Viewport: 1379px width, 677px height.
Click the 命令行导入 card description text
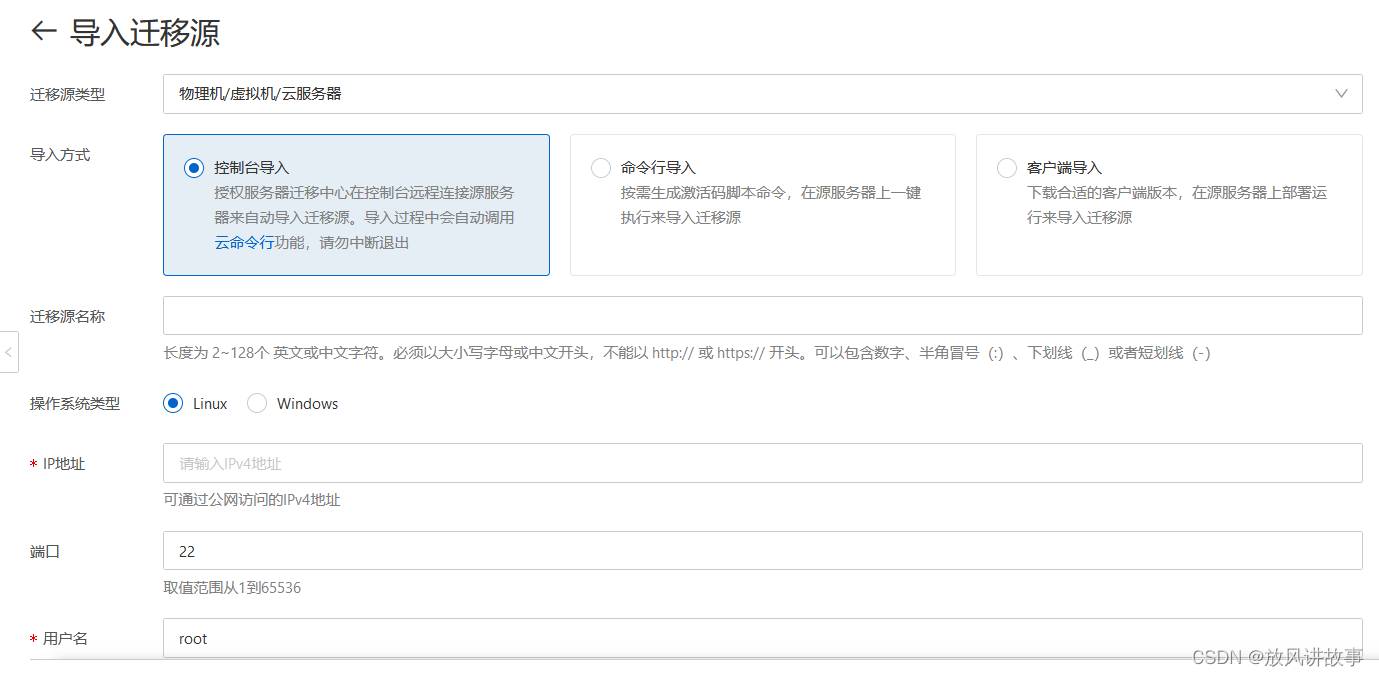point(771,205)
